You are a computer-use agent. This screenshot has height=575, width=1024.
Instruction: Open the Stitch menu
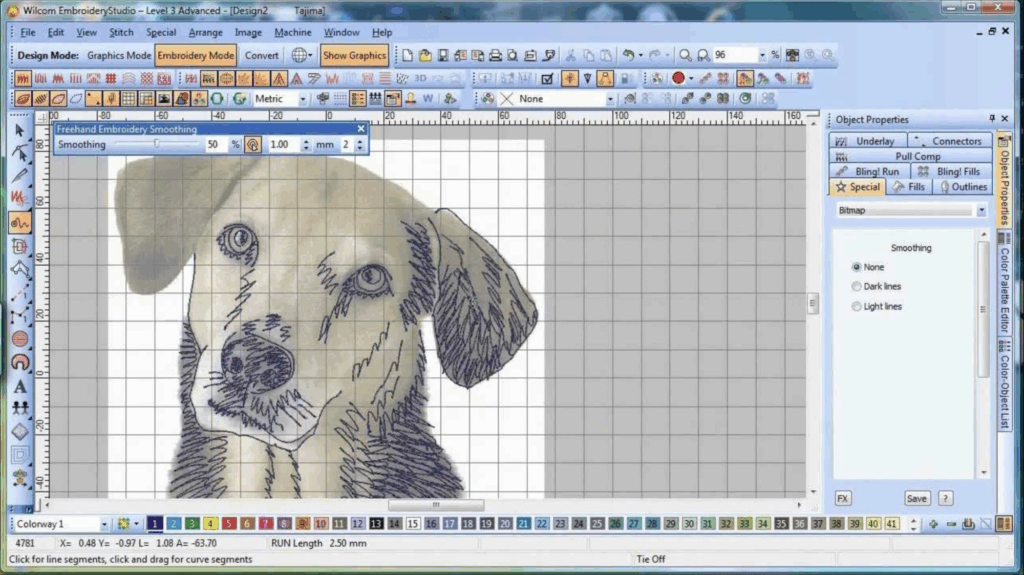(121, 32)
